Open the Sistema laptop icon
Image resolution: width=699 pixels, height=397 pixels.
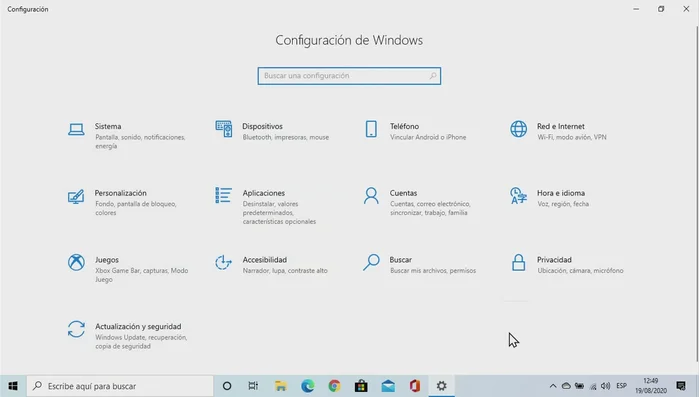[x=76, y=130]
